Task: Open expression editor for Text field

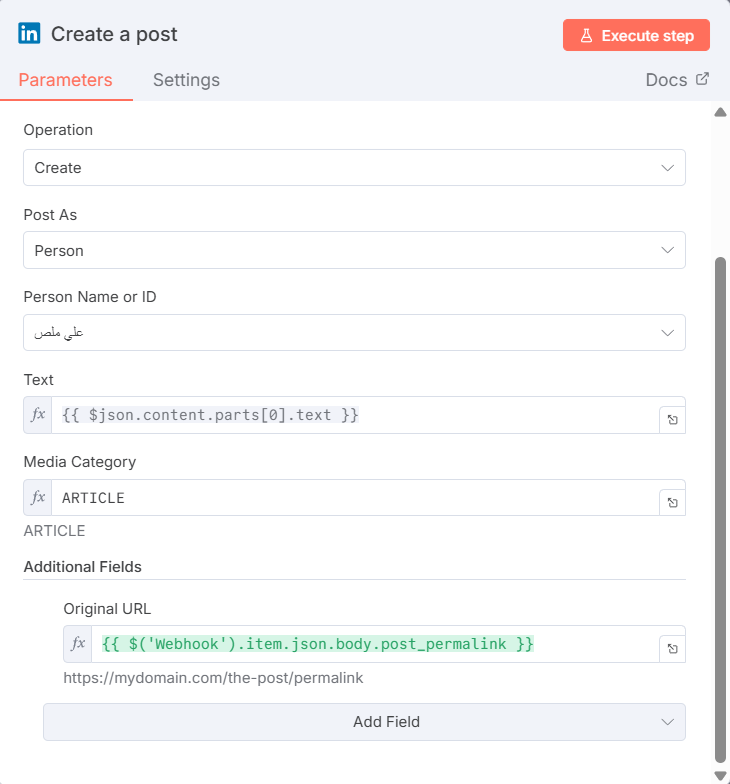Action: click(672, 420)
